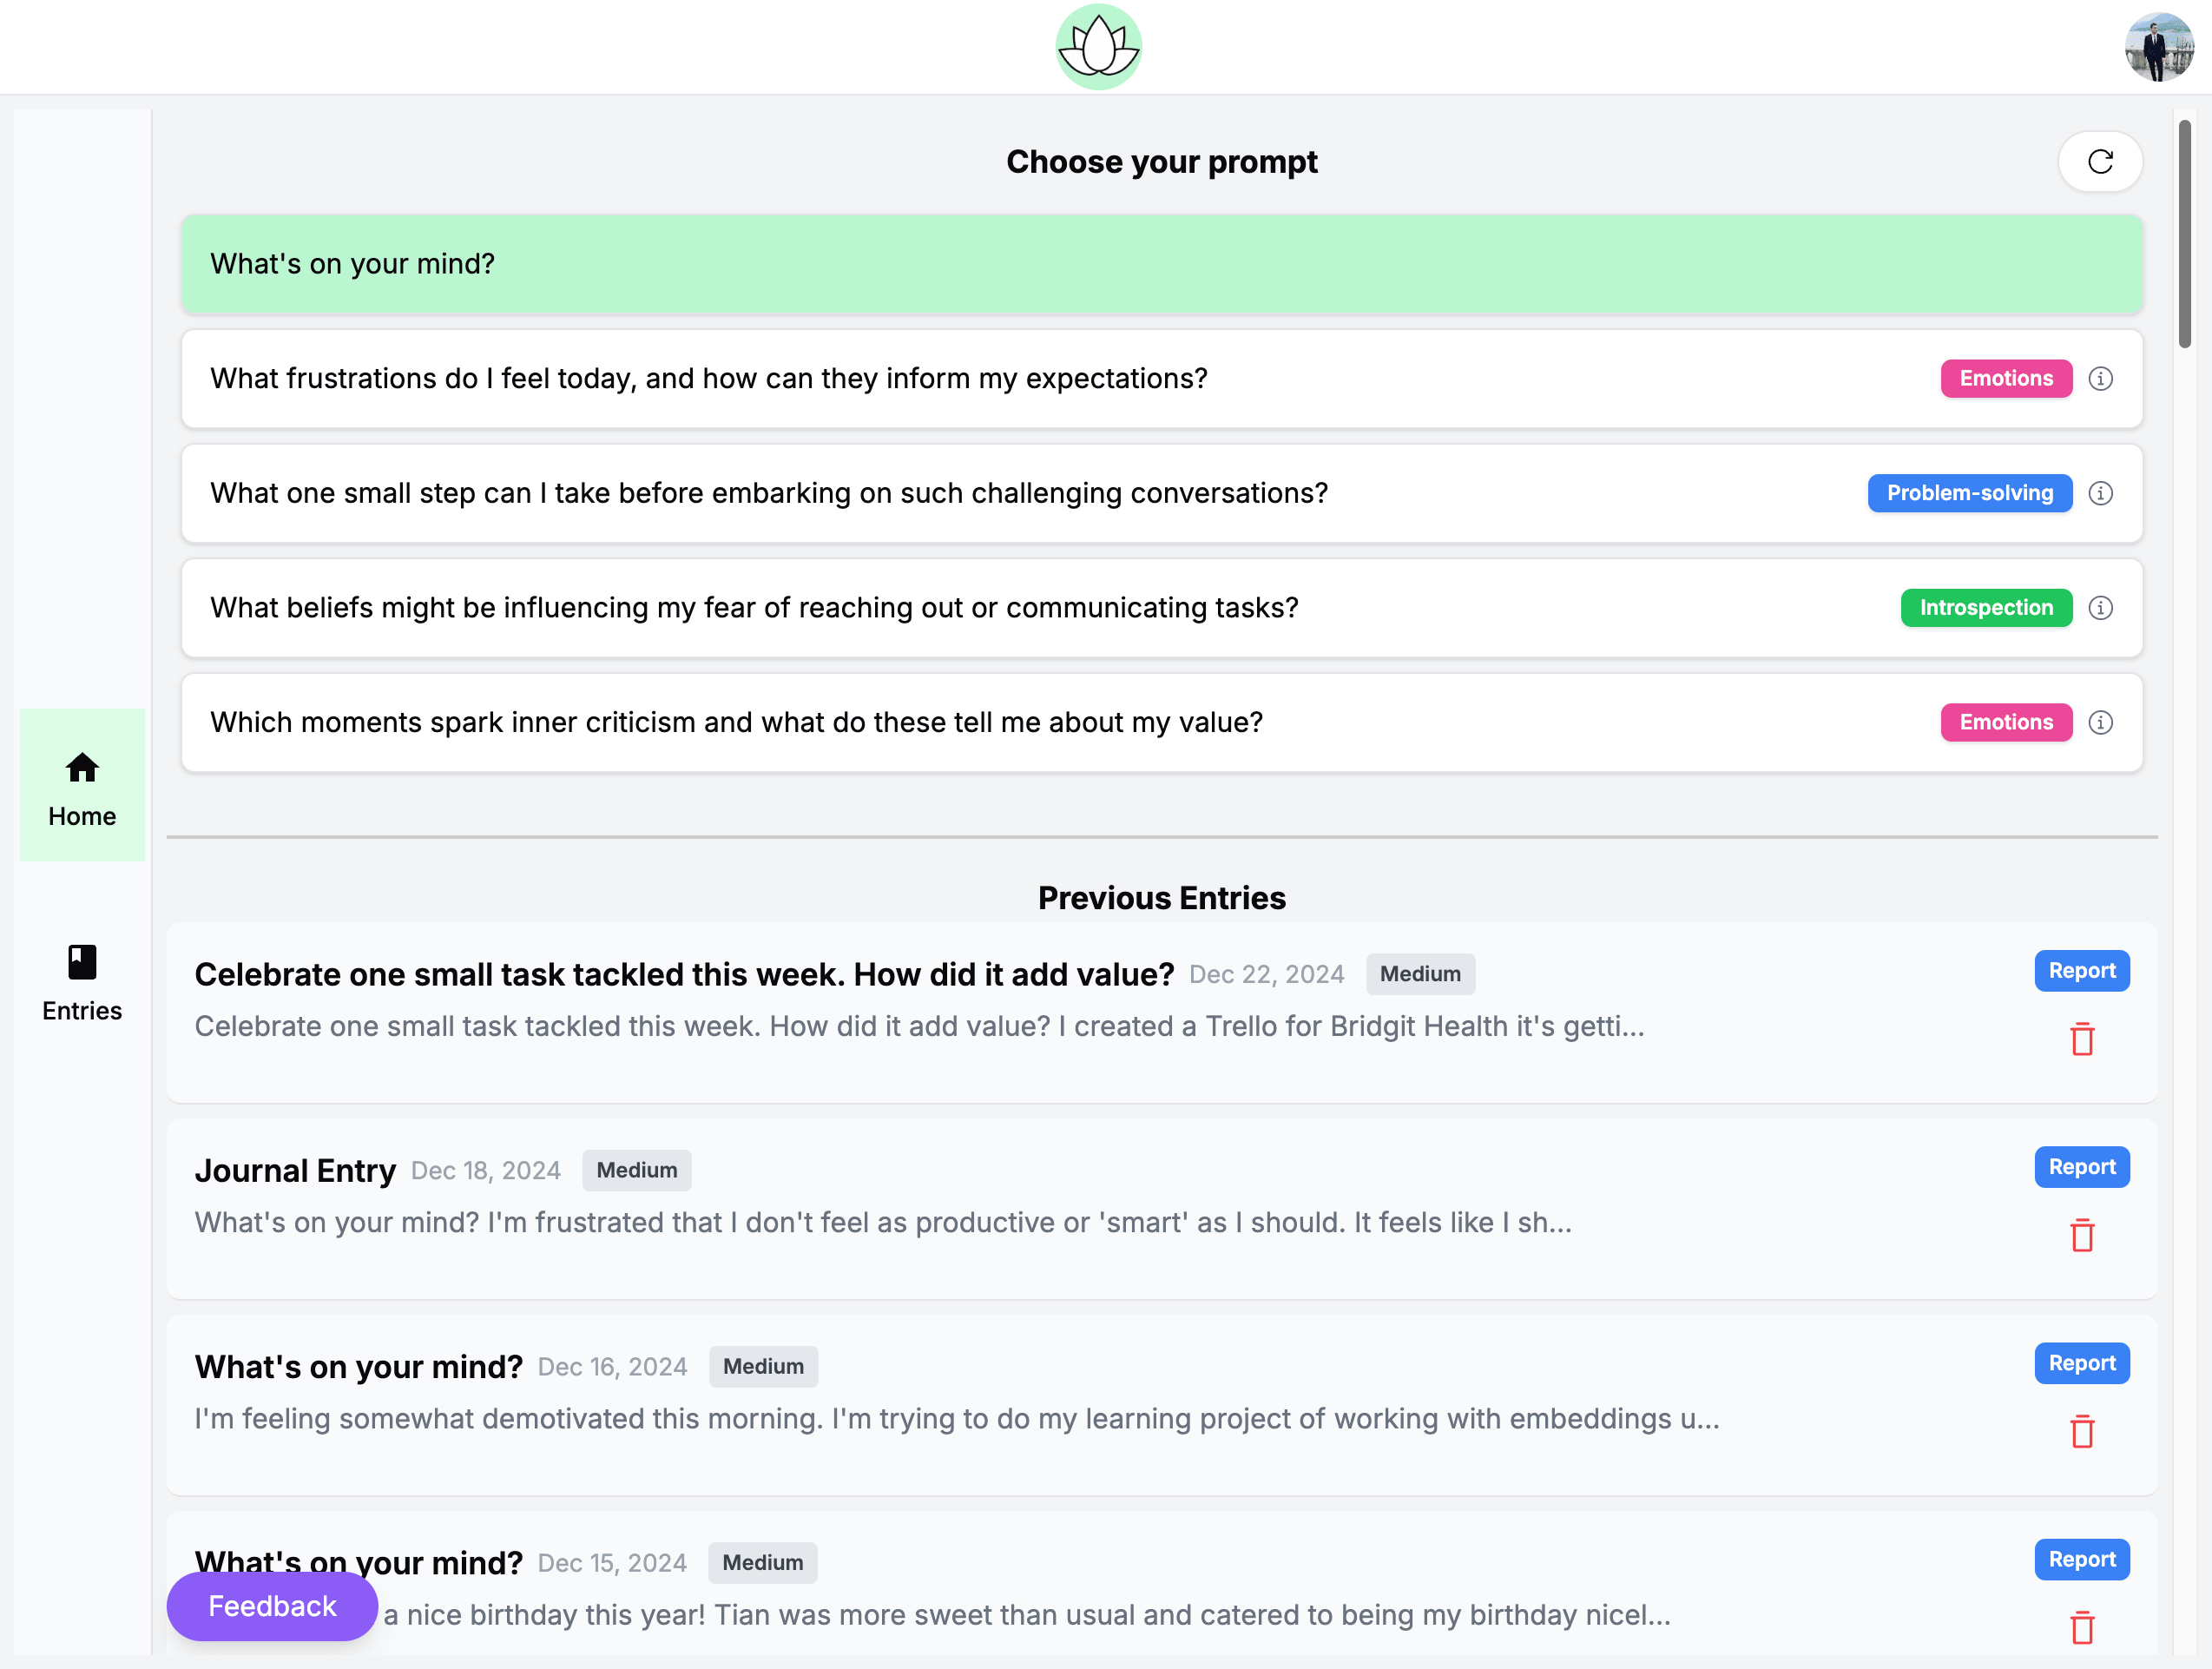2212x1669 pixels.
Task: Click the Trello for Bridgit Health preview text
Action: (x=920, y=1027)
